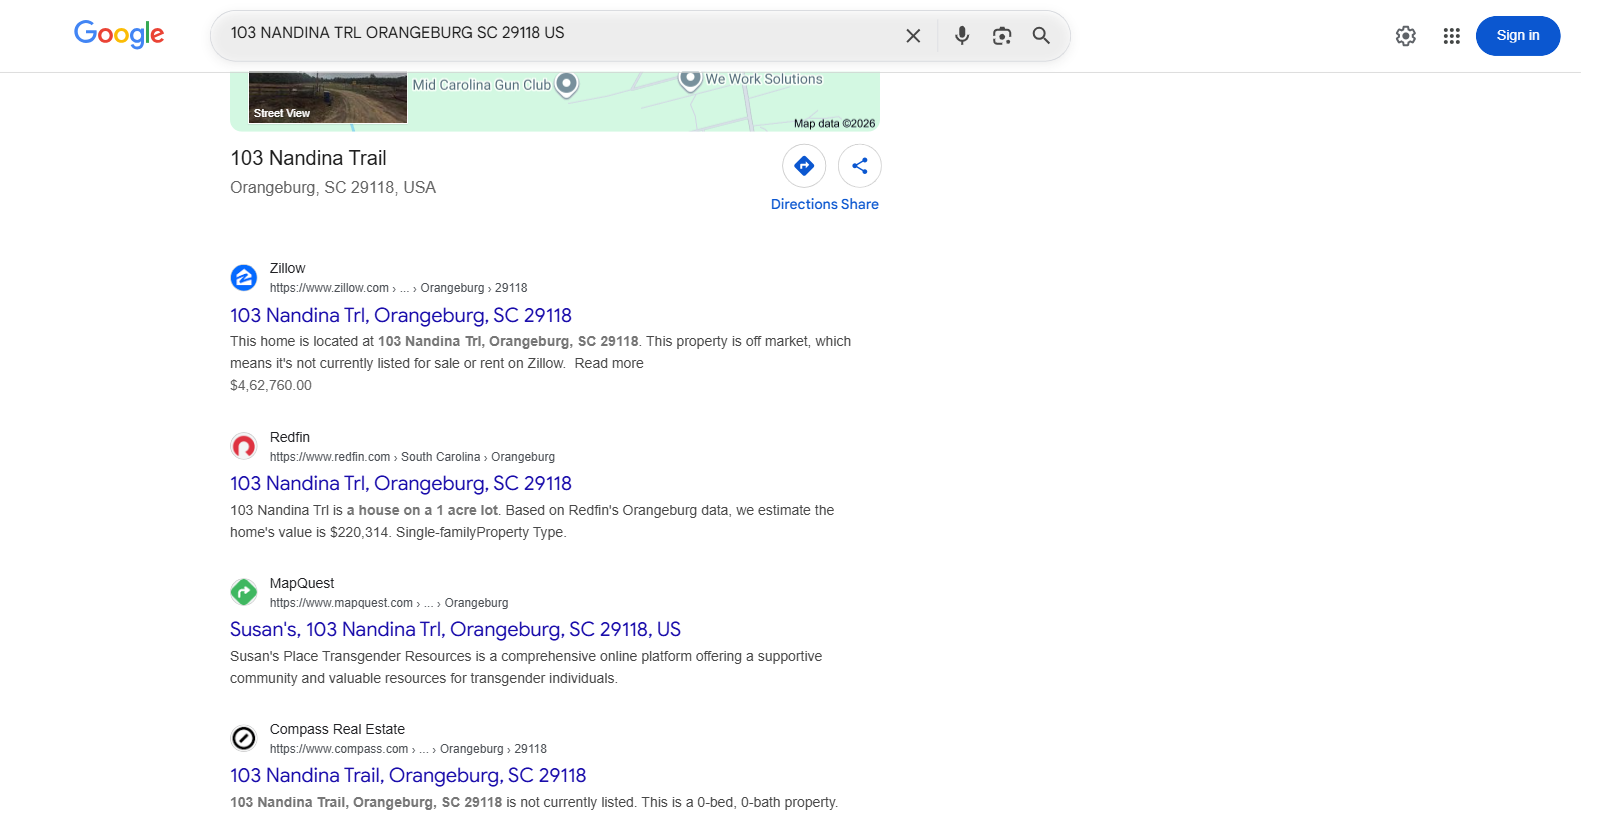This screenshot has height=832, width=1600.
Task: Click the Sign in button
Action: click(x=1518, y=36)
